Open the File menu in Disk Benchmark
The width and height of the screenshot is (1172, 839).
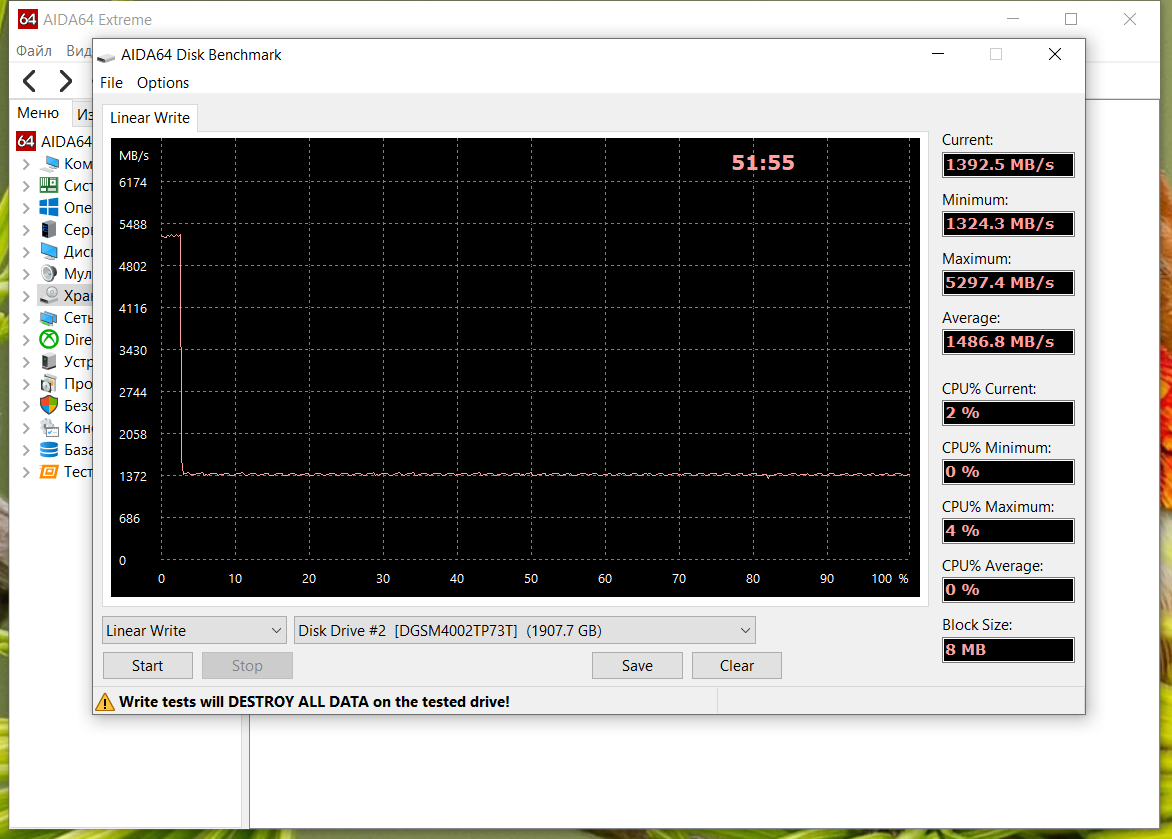[x=111, y=82]
